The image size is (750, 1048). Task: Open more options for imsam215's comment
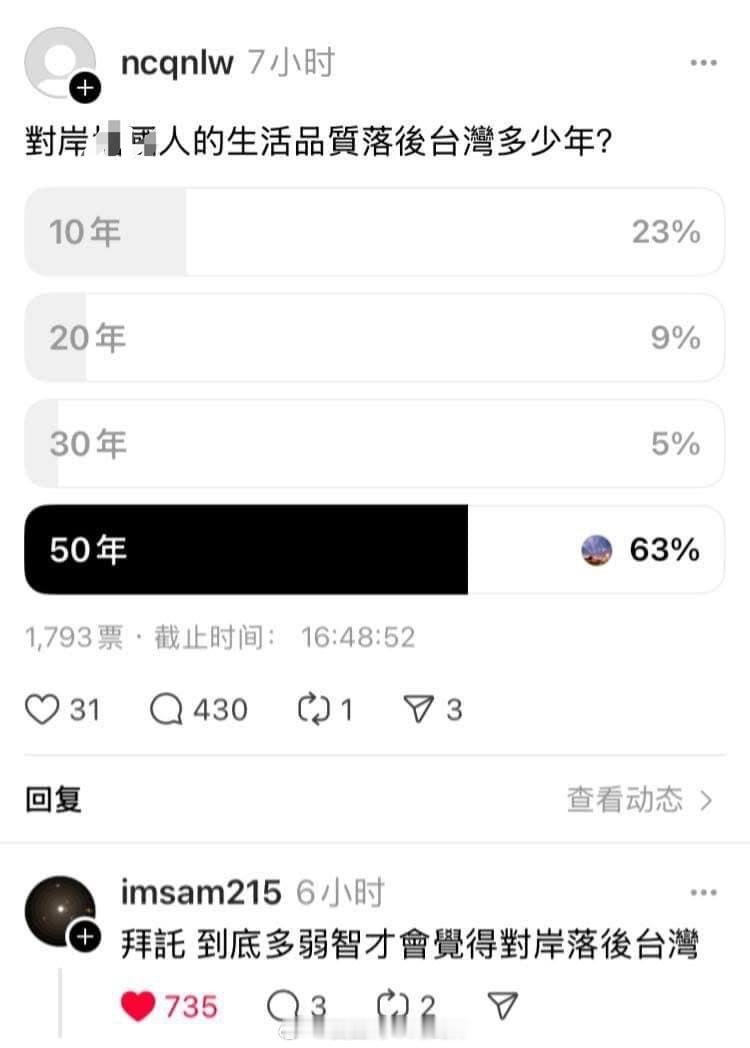[x=702, y=893]
